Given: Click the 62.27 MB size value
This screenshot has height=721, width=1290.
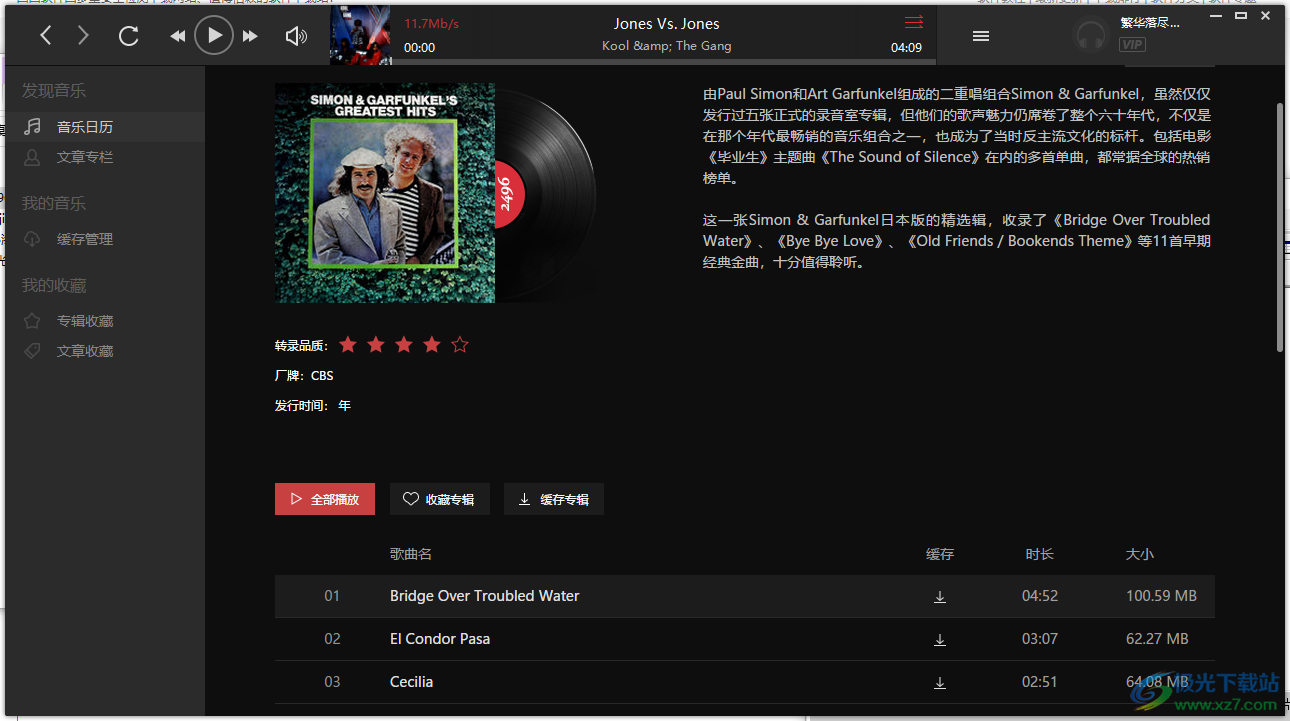Looking at the screenshot, I should coord(1157,639).
